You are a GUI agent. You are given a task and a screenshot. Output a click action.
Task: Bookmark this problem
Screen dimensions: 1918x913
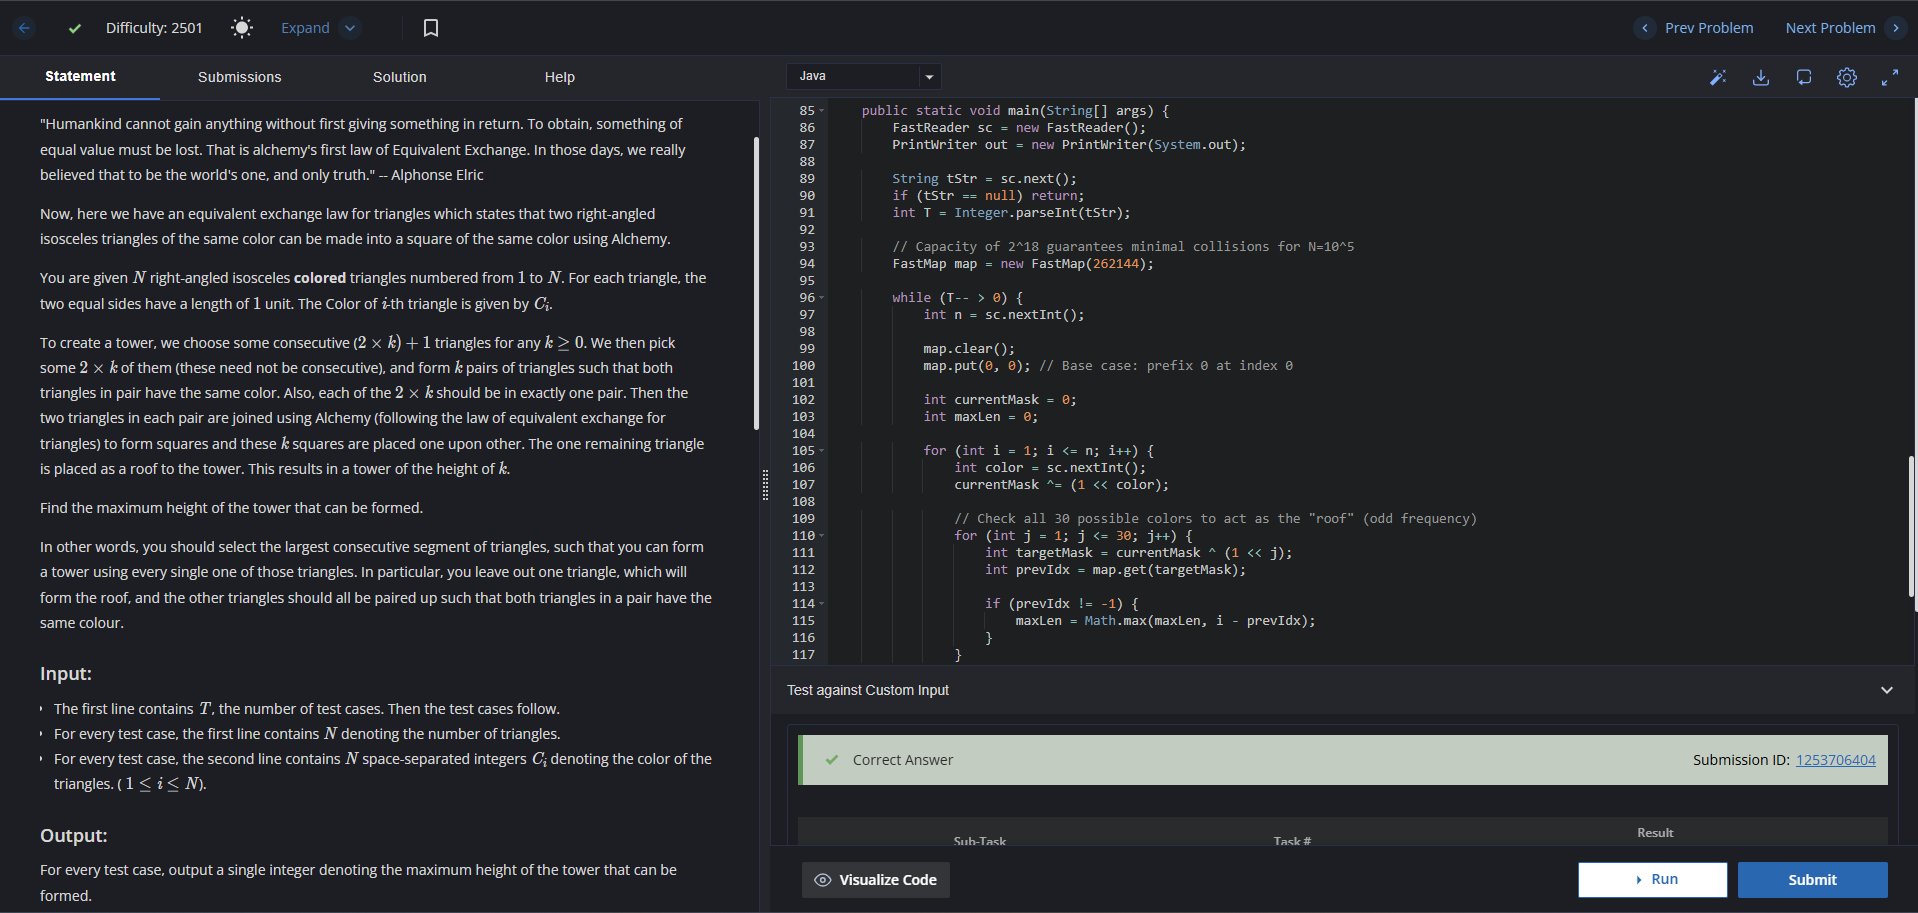431,28
